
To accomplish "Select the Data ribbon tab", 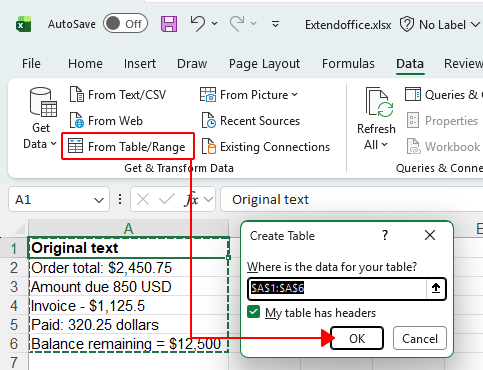I will [410, 63].
